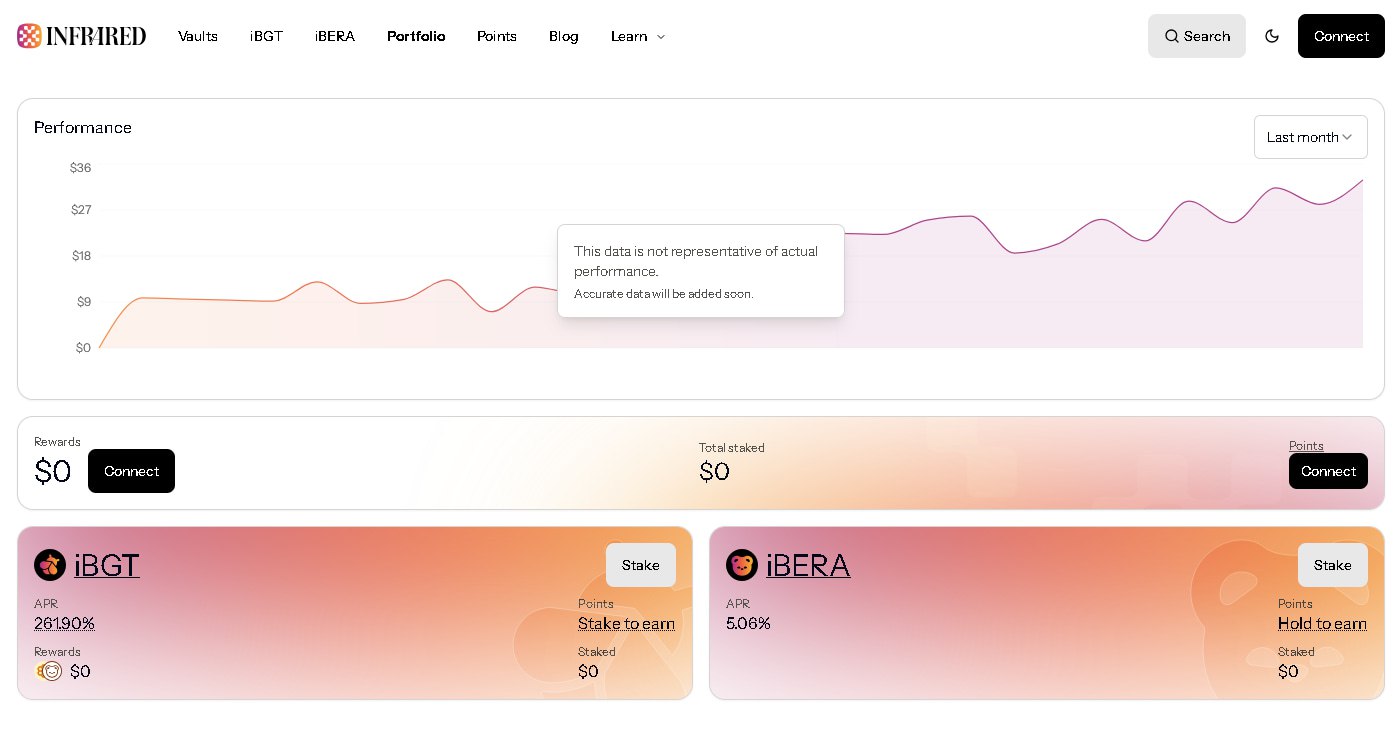Connect wallet next to Rewards $0
This screenshot has width=1395, height=735.
point(131,471)
